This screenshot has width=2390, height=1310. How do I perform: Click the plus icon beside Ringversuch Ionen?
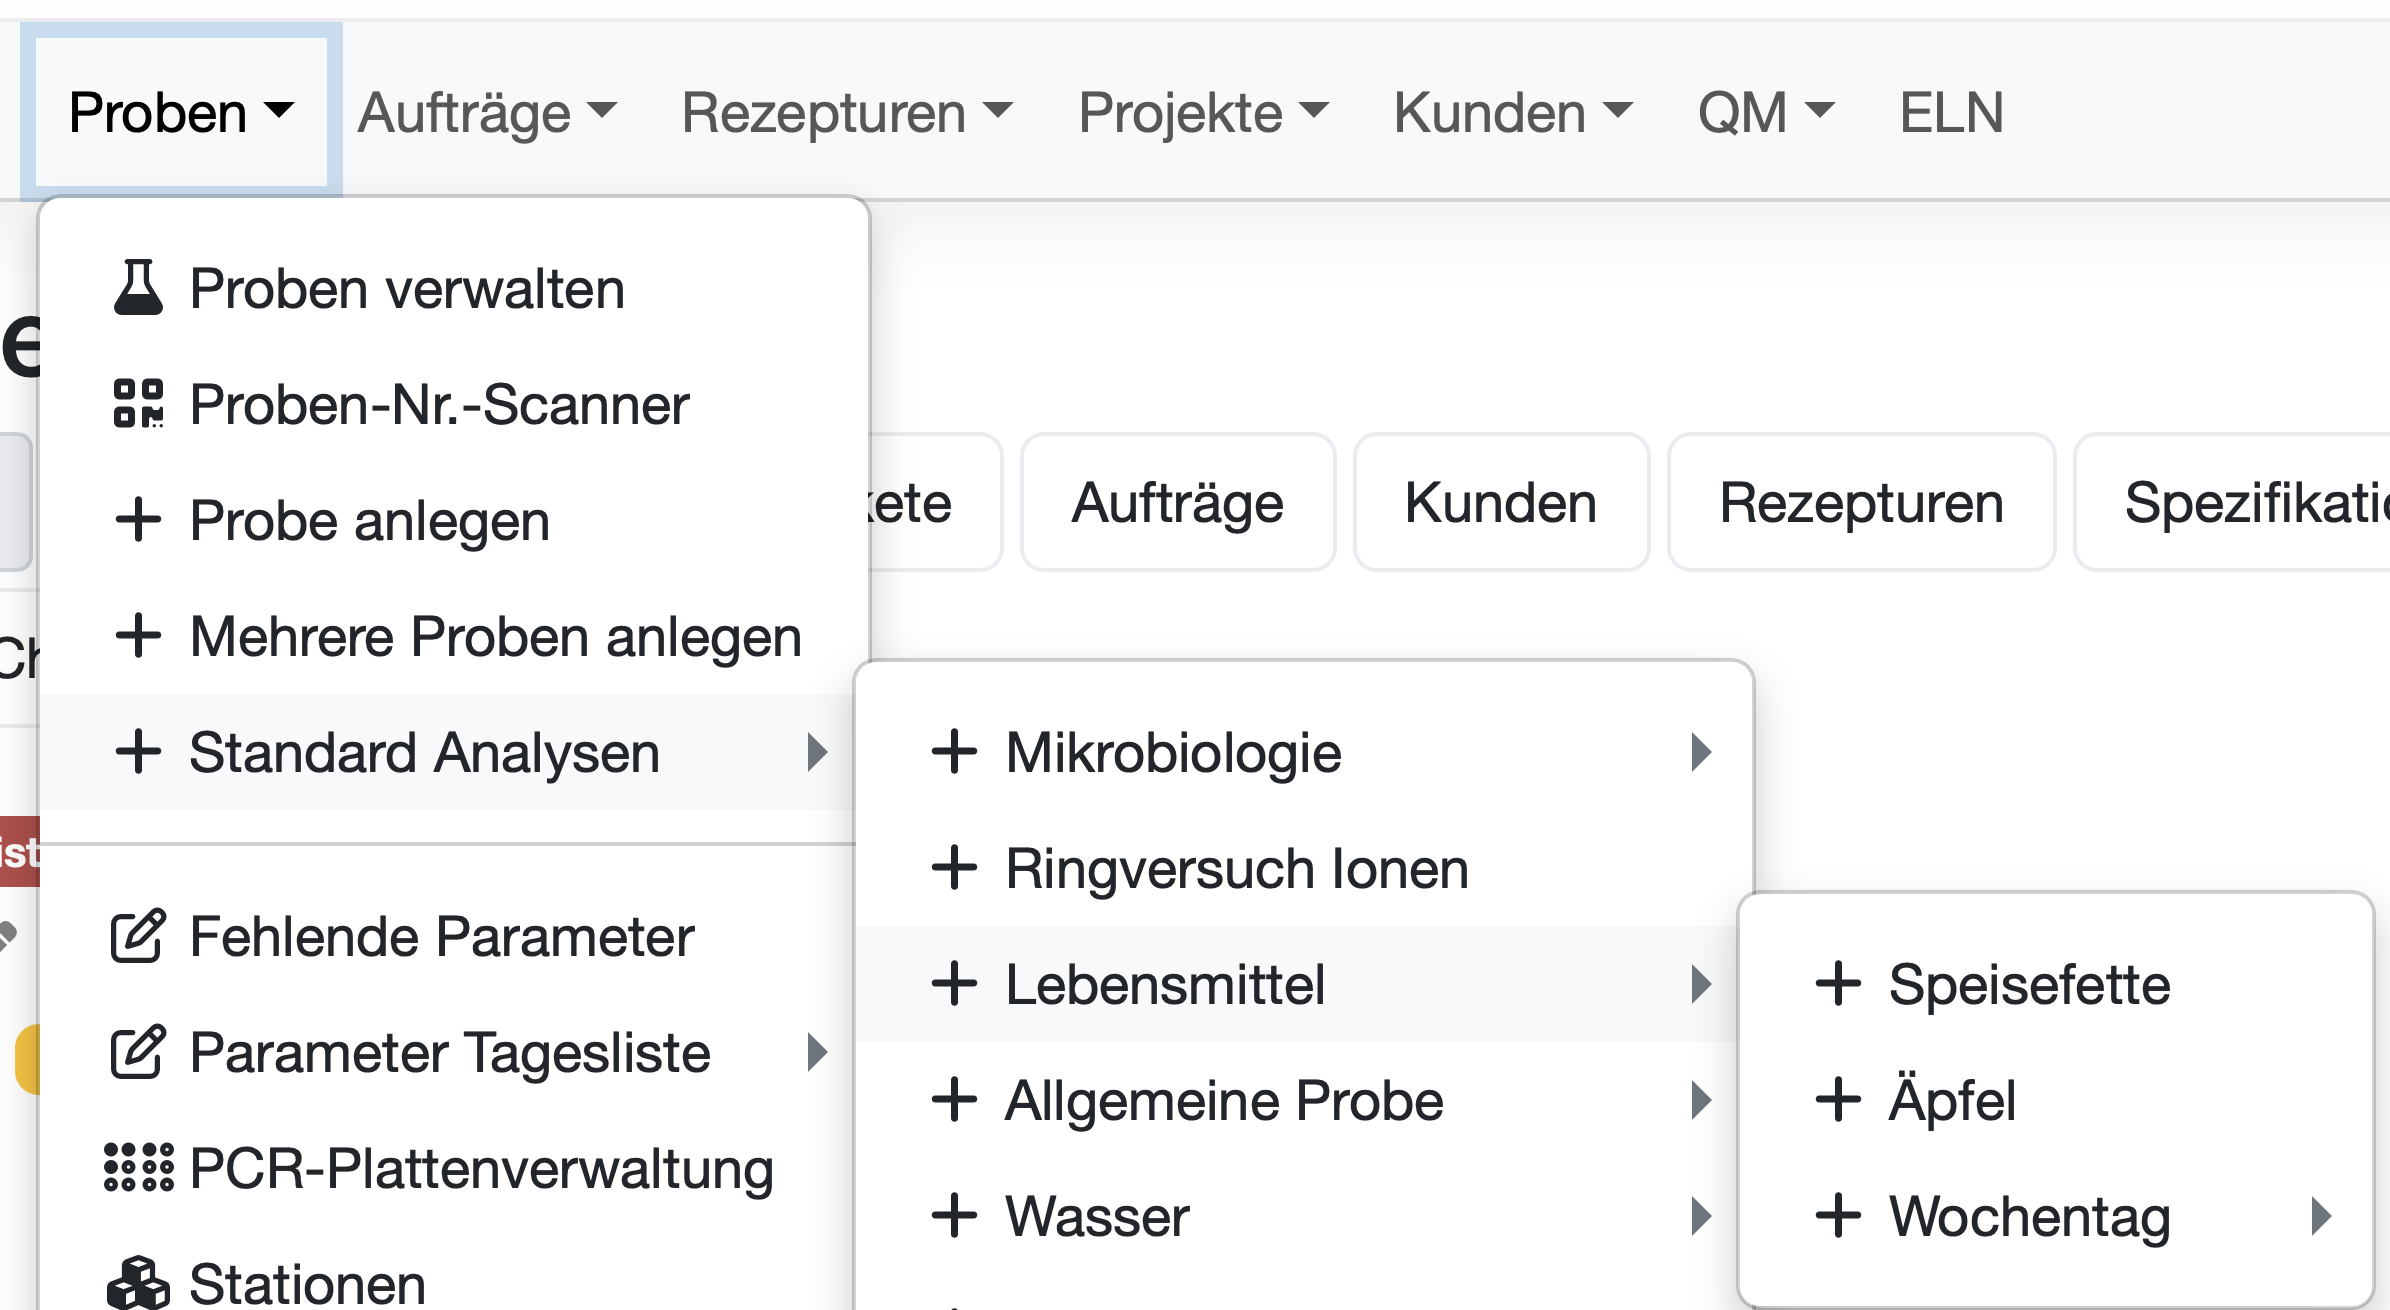954,868
